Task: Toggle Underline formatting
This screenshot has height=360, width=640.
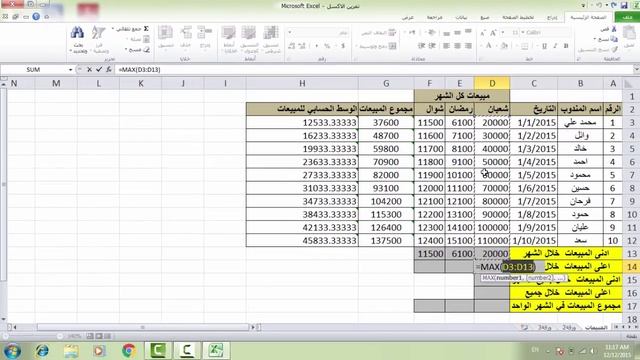Action: tap(544, 46)
